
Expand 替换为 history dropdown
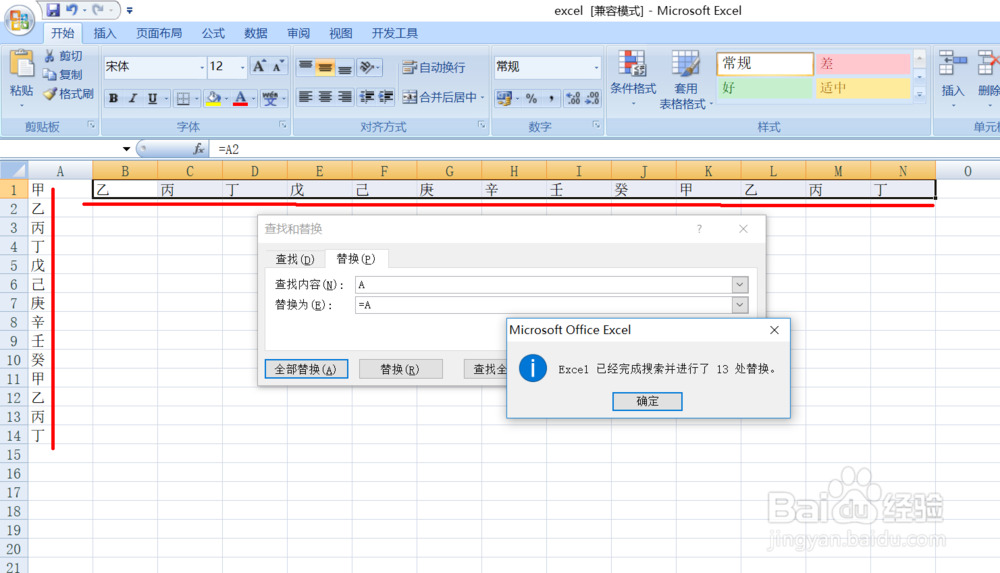coord(740,305)
